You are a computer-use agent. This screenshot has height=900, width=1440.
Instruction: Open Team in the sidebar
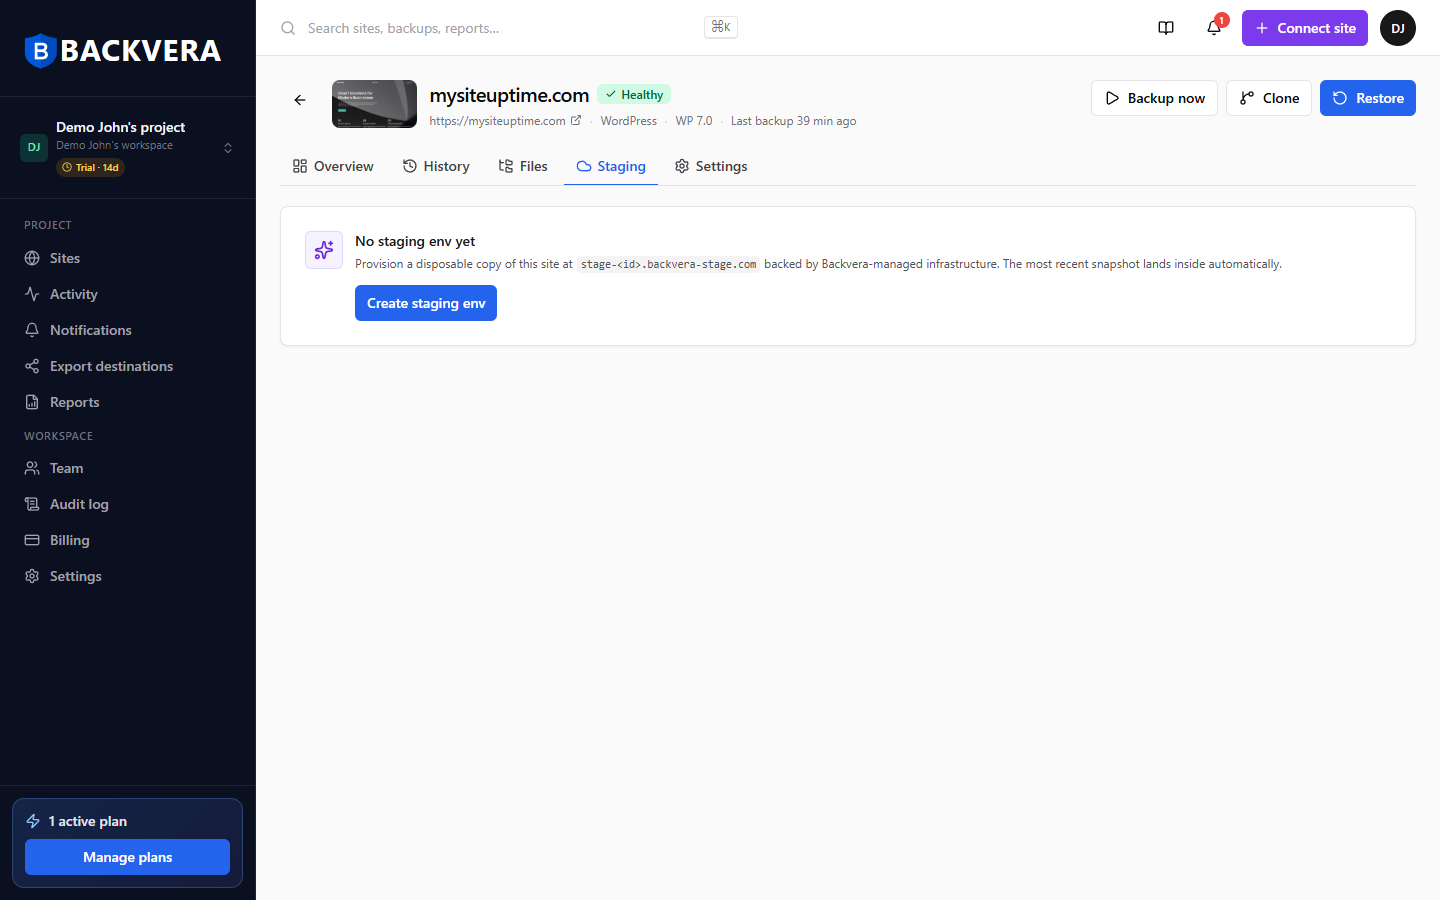pyautogui.click(x=128, y=468)
